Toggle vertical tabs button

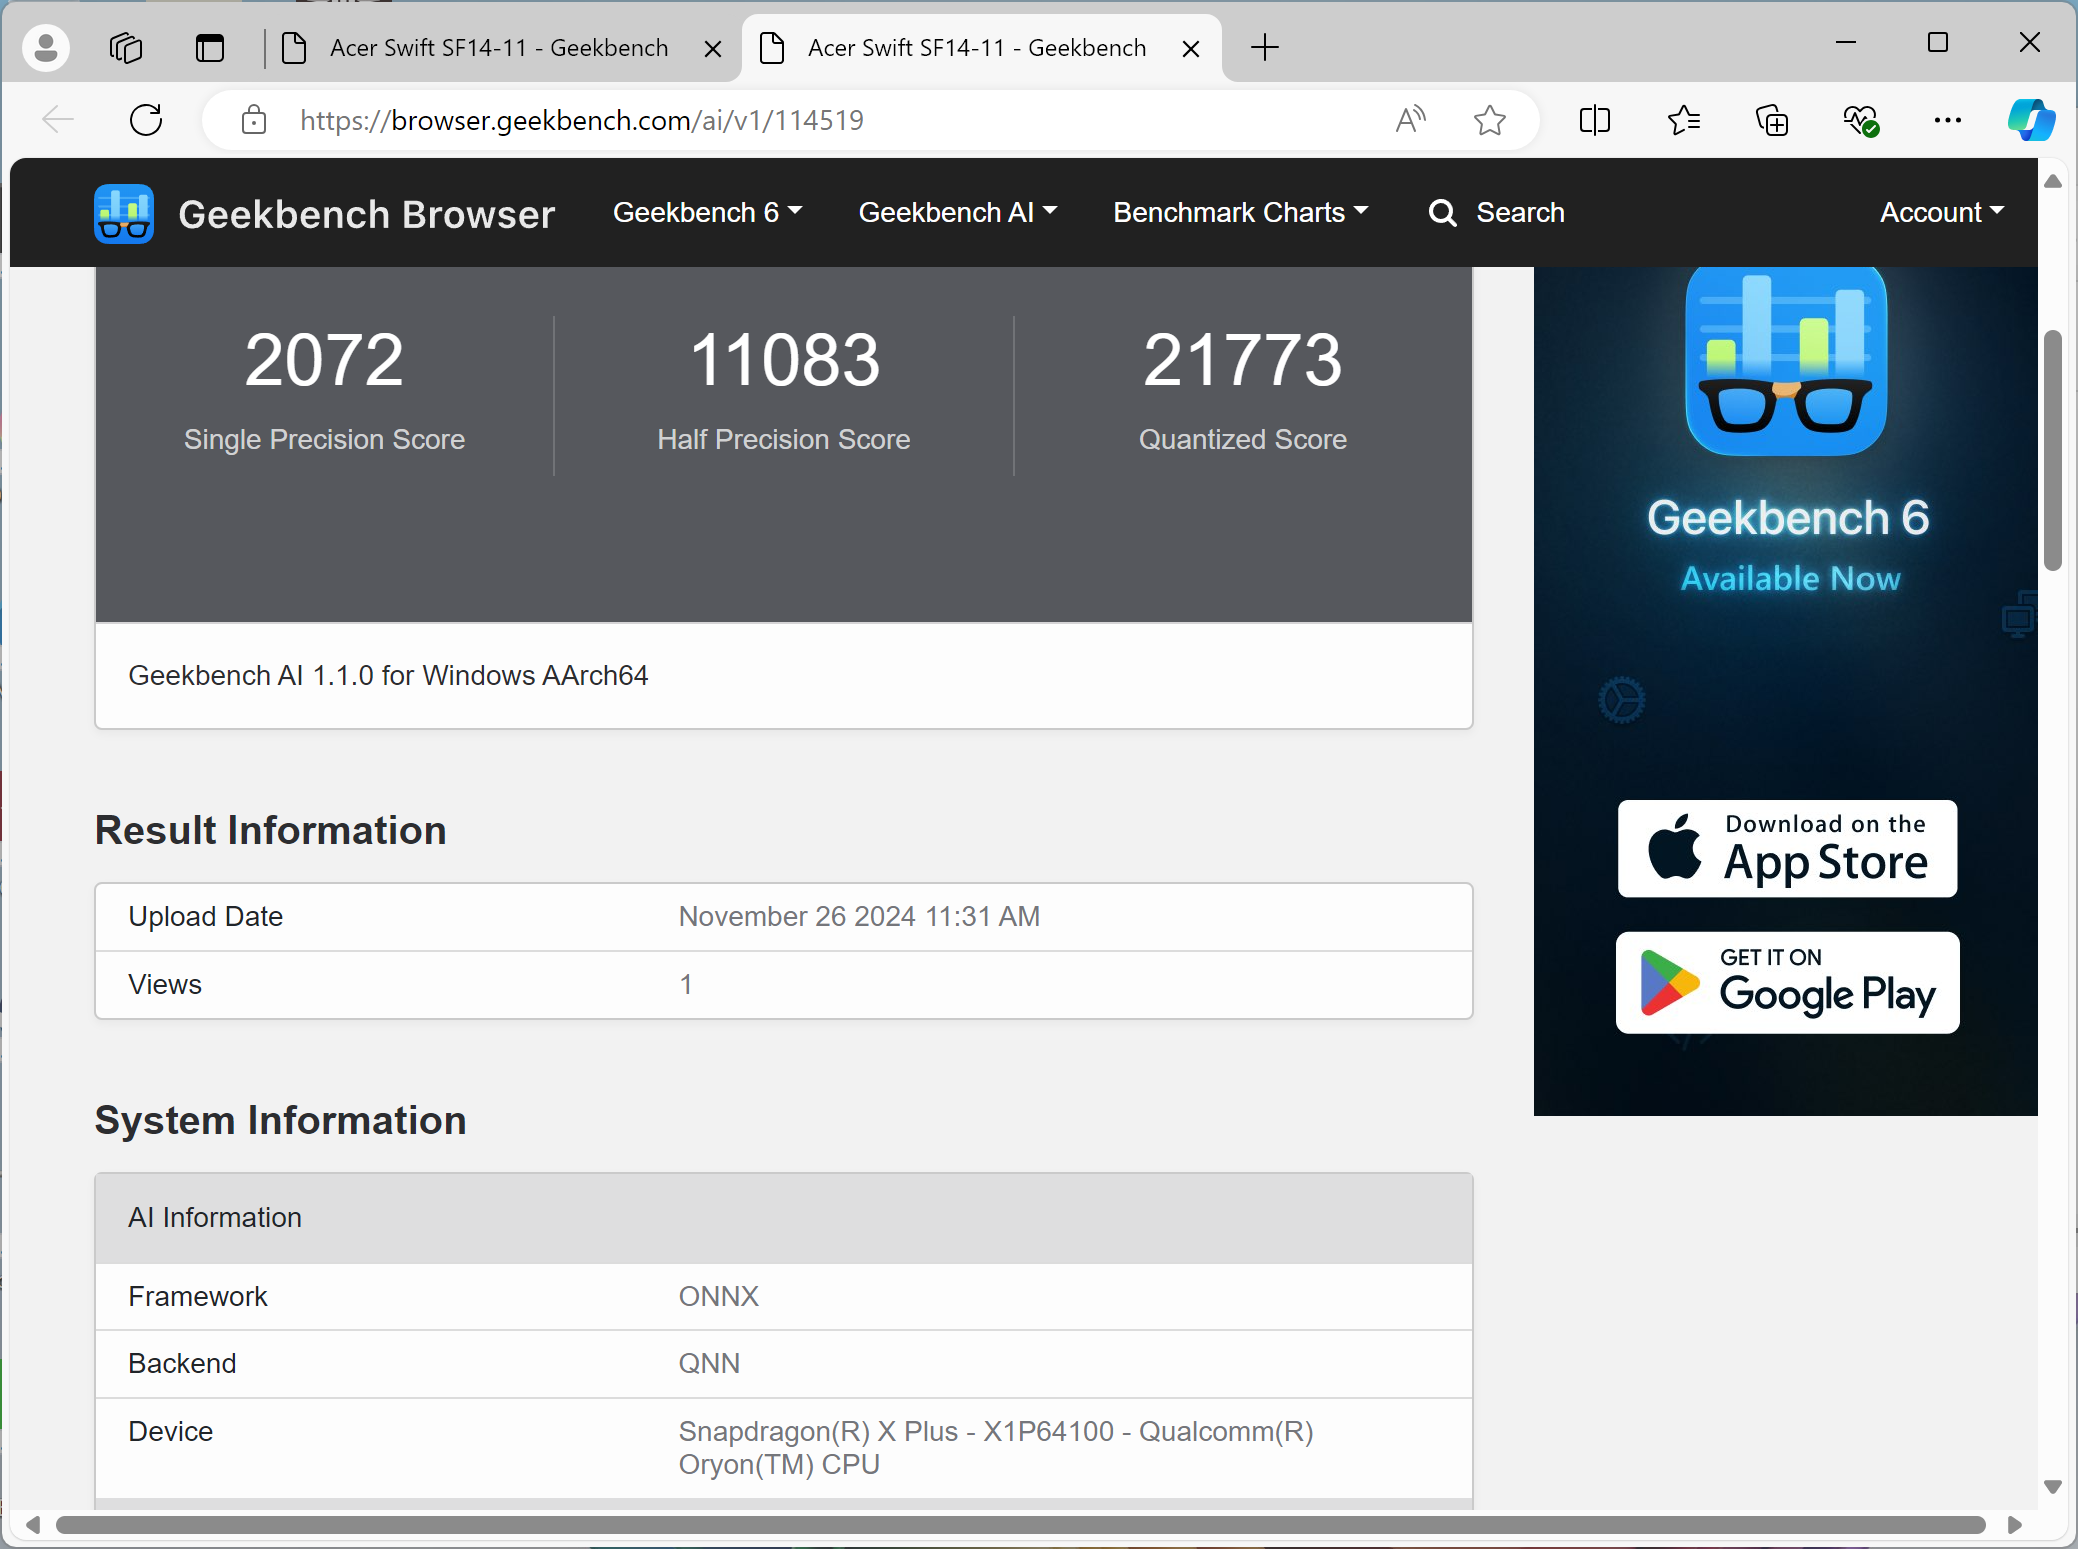tap(210, 47)
